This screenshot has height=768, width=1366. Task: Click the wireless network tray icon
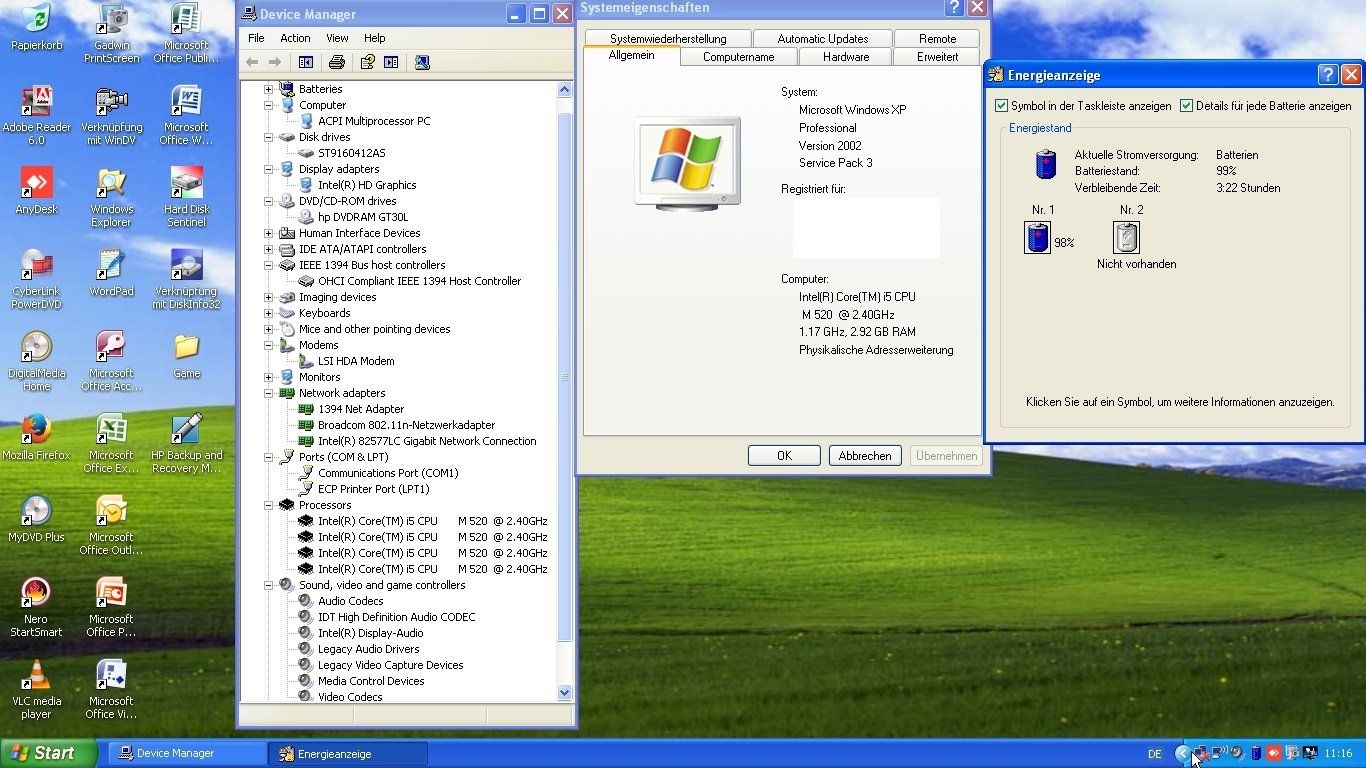[1220, 753]
